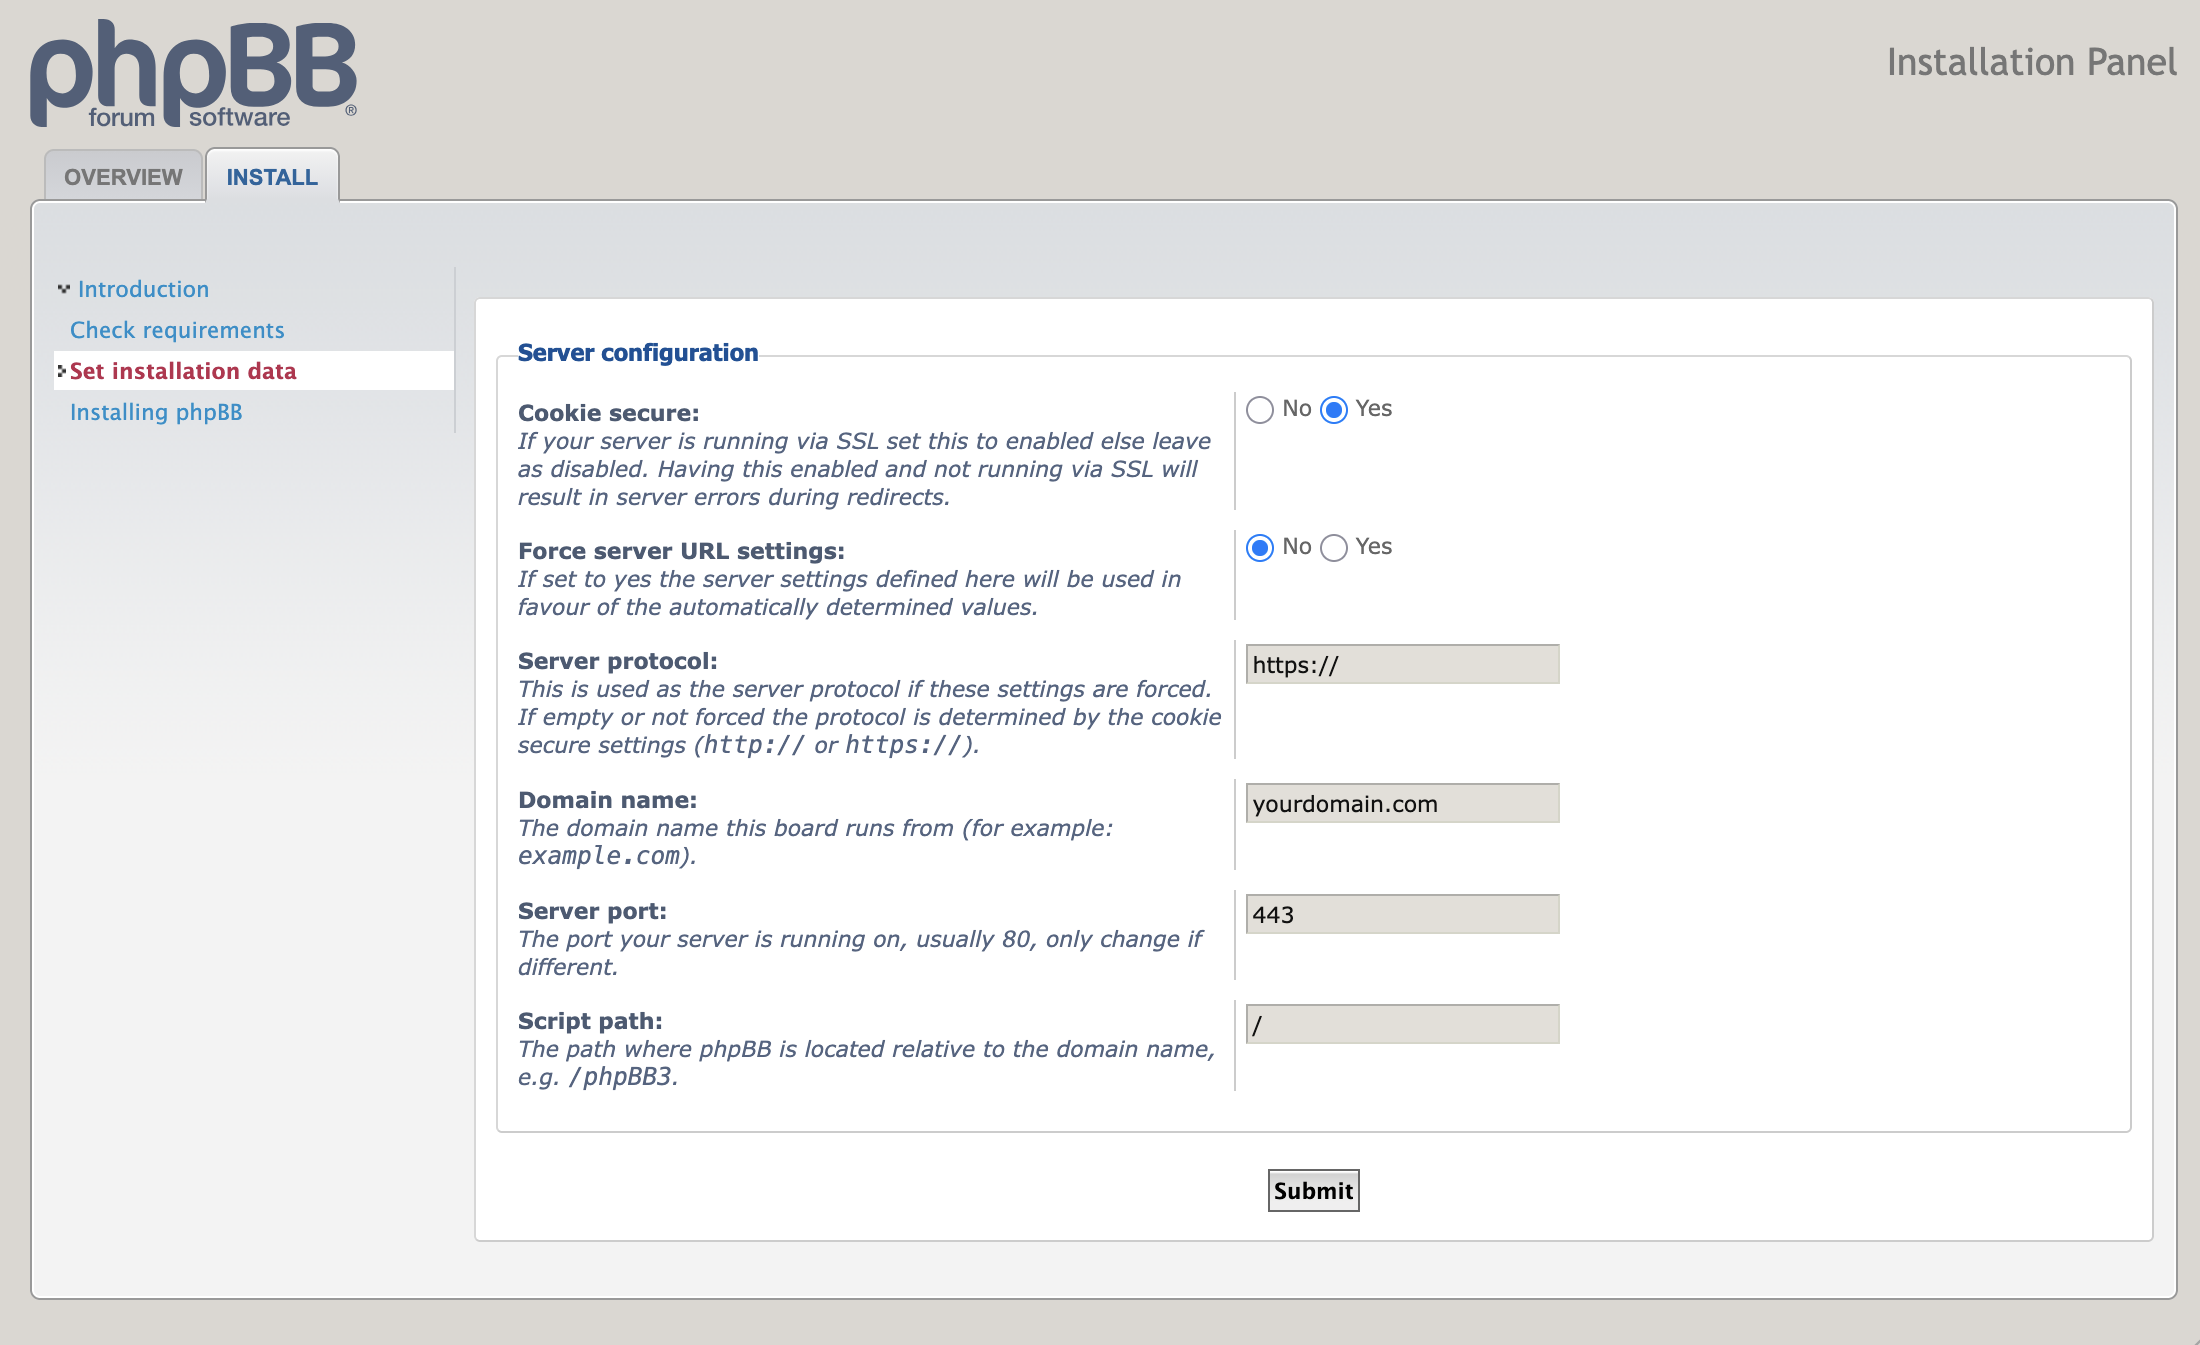
Task: Switch to the INSTALL tab
Action: (272, 177)
